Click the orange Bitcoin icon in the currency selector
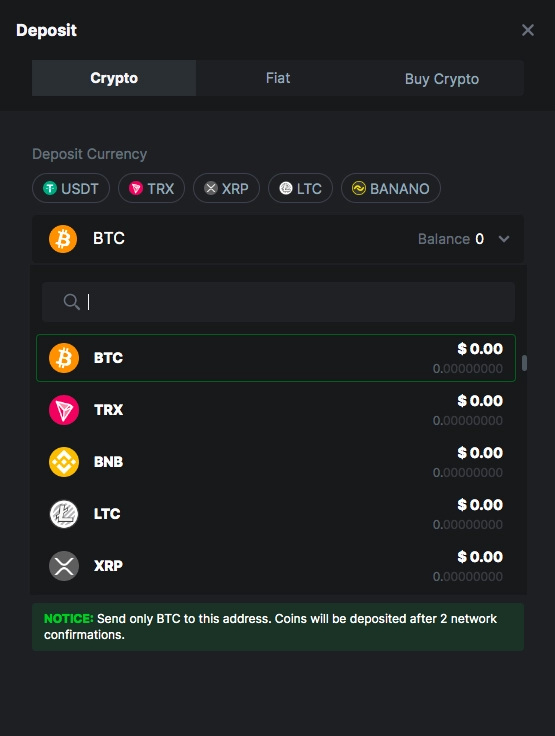This screenshot has height=736, width=555. [63, 239]
